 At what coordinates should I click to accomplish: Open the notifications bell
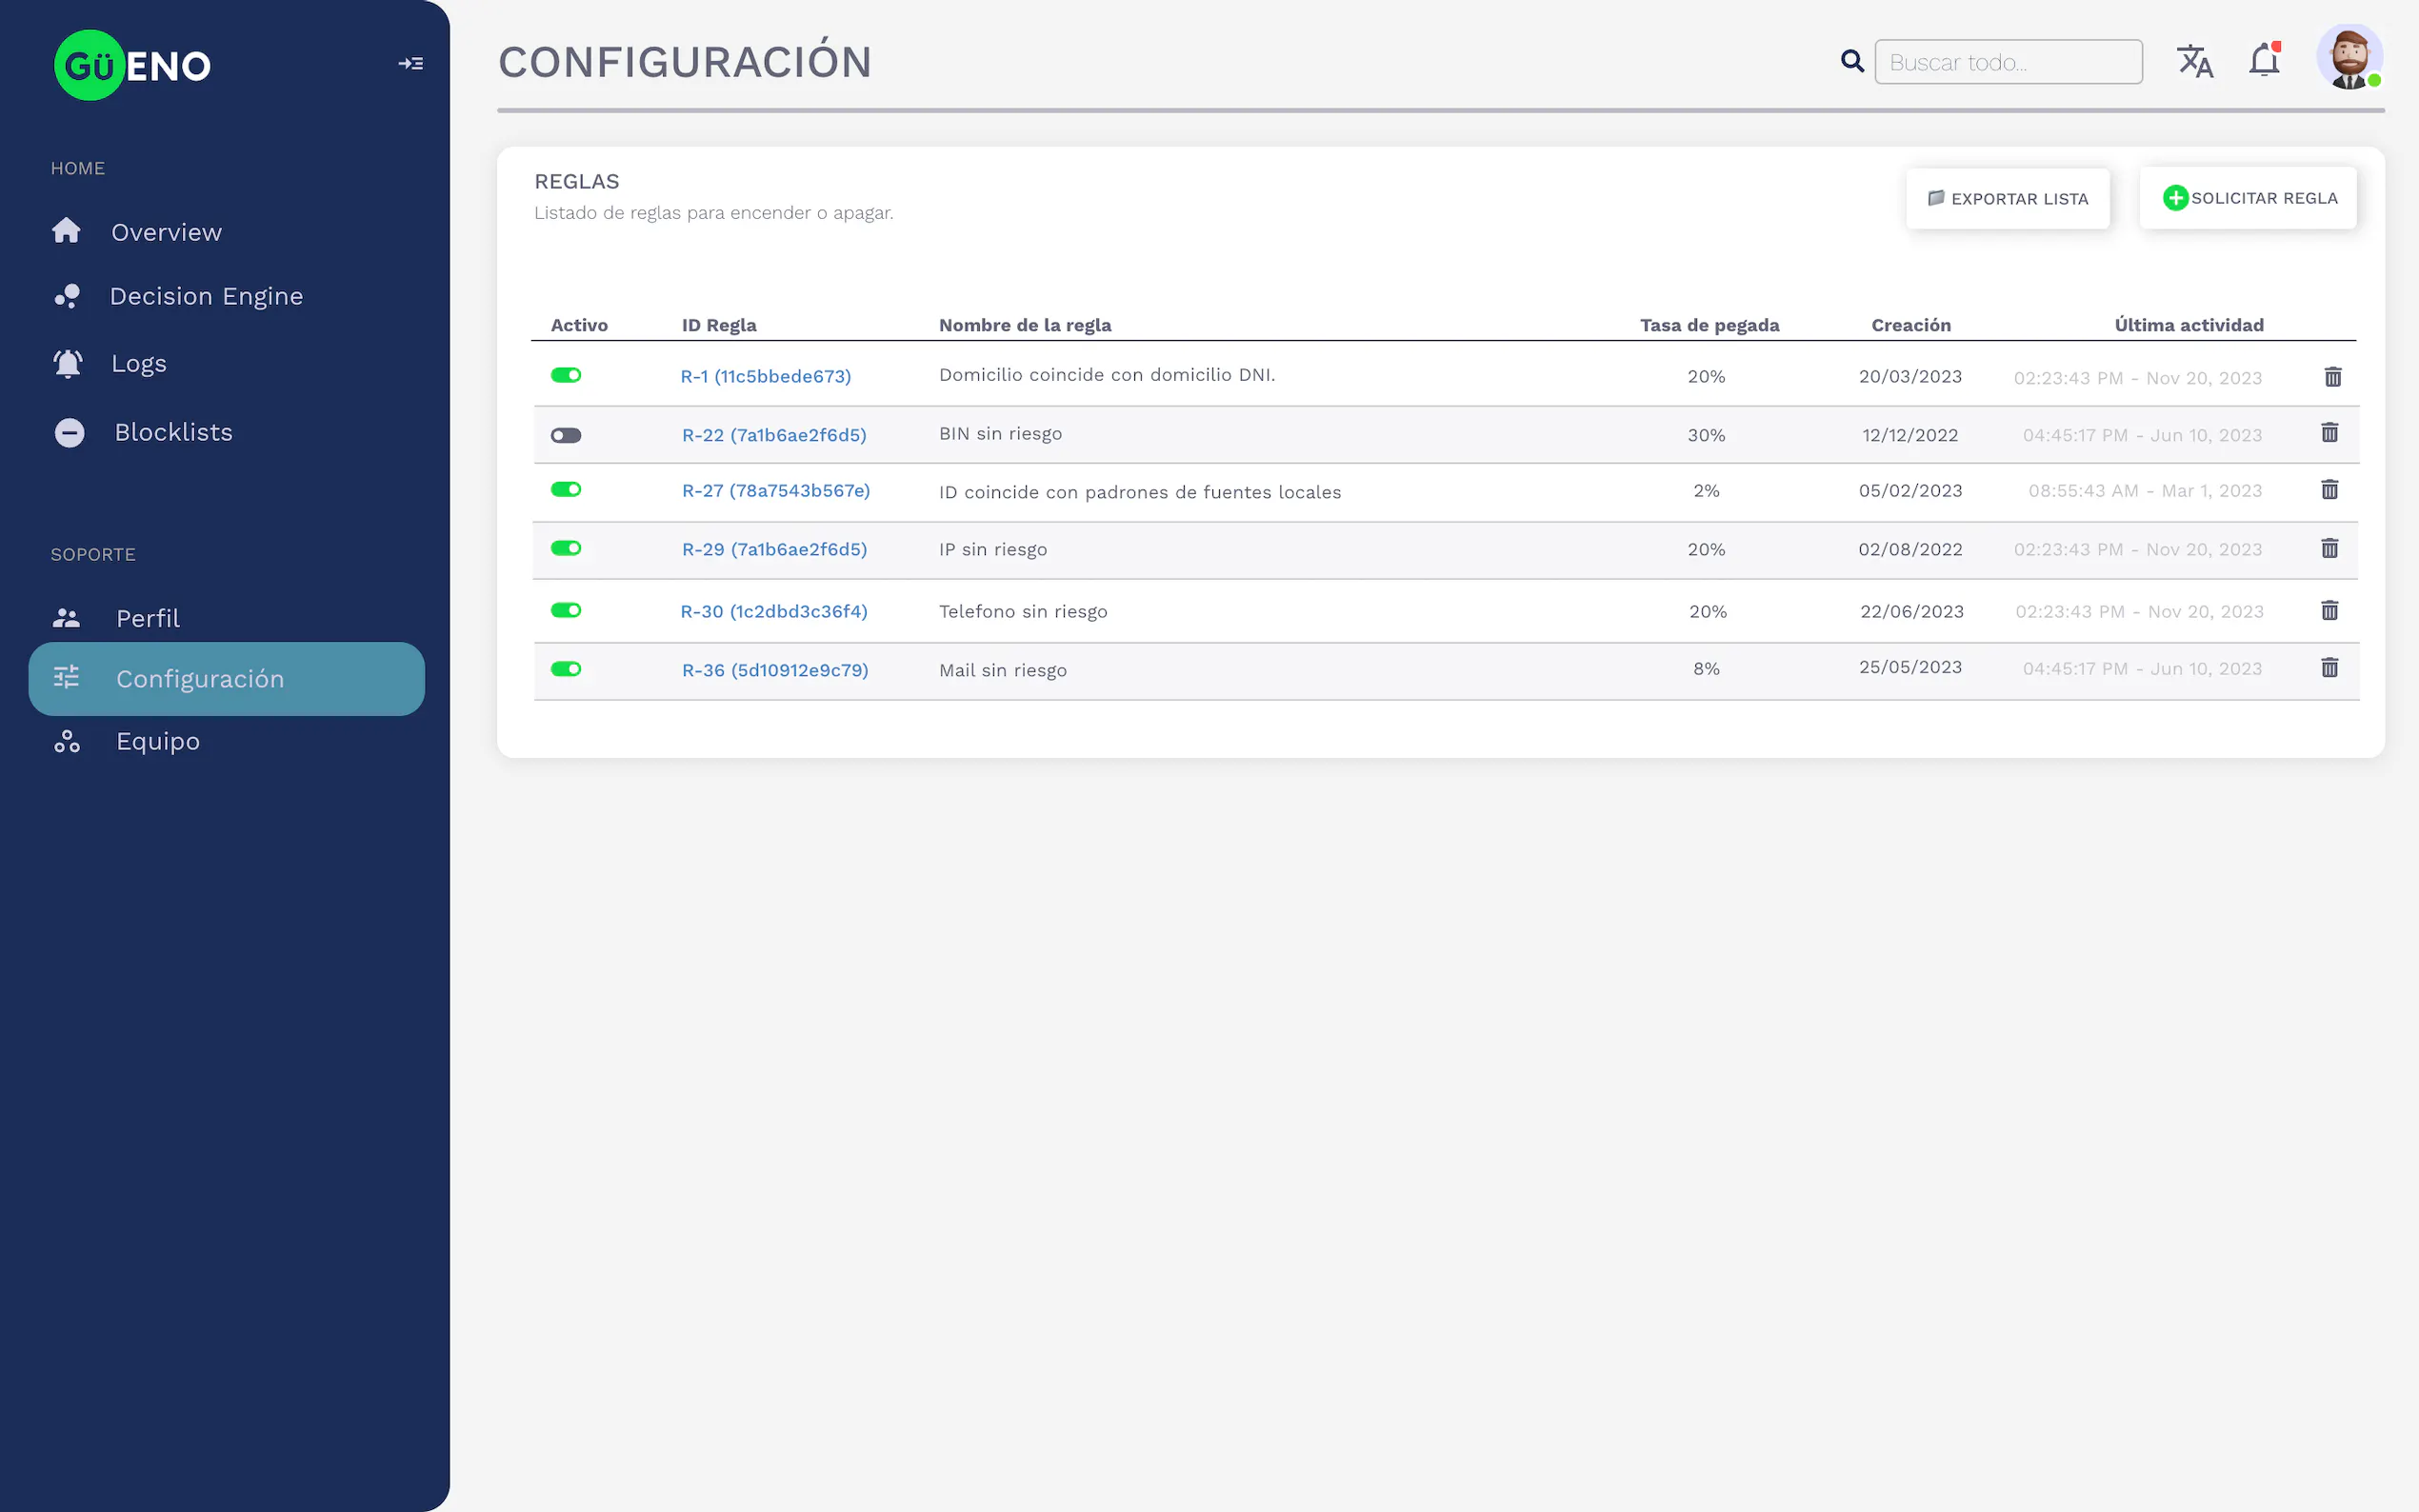click(2263, 62)
